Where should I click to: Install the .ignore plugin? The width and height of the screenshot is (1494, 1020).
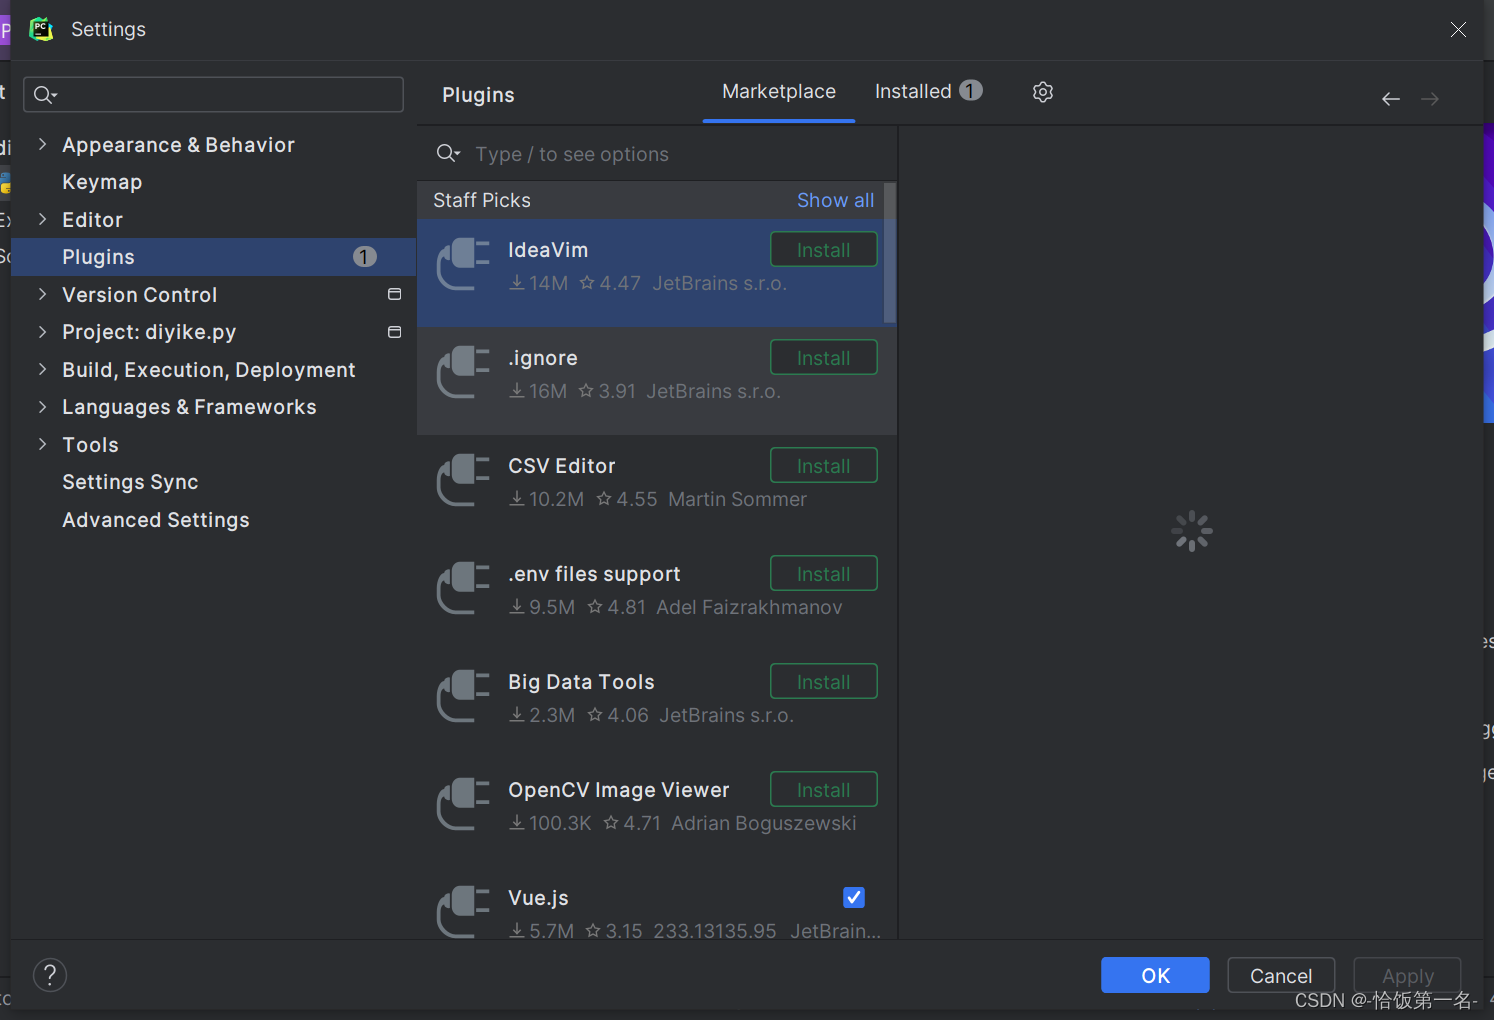tap(824, 358)
